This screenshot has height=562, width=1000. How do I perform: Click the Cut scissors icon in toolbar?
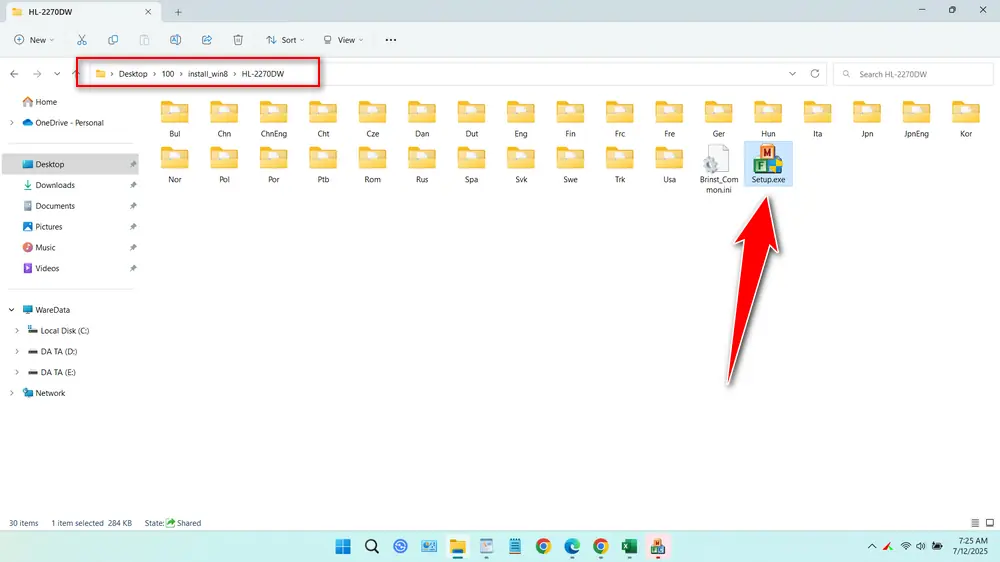click(82, 40)
